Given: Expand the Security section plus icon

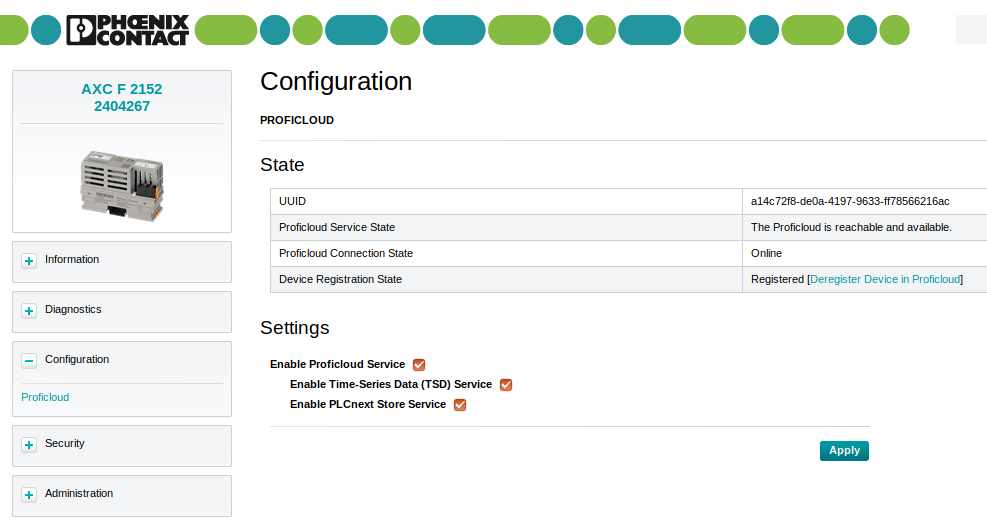Looking at the screenshot, I should [x=29, y=444].
